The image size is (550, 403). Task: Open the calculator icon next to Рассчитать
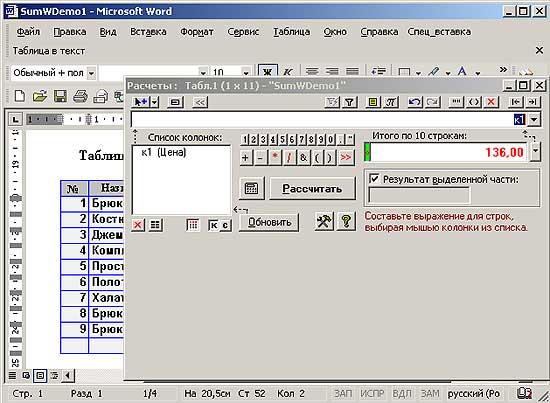point(251,188)
